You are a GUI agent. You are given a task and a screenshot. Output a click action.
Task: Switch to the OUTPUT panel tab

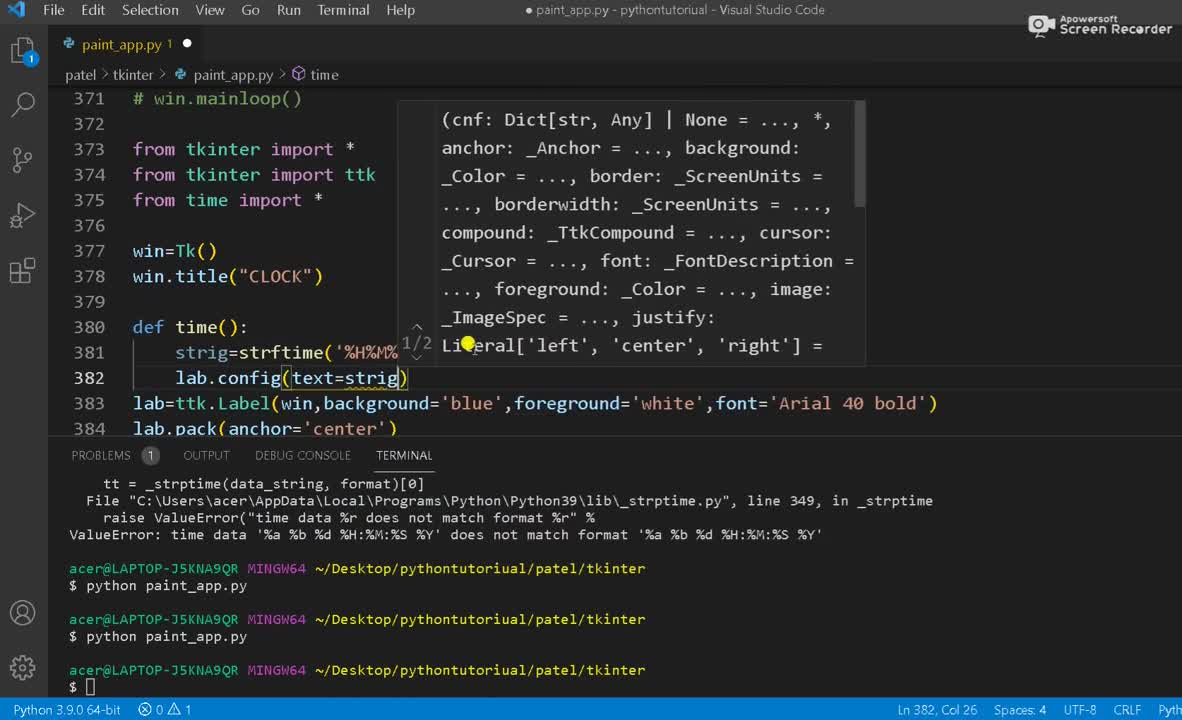coord(207,455)
